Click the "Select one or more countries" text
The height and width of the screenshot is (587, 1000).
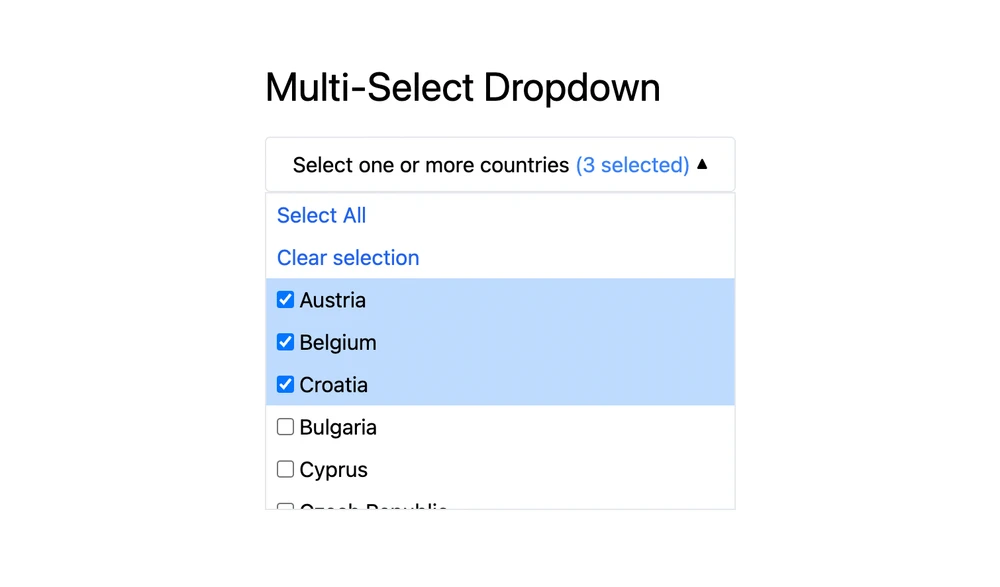pos(430,165)
